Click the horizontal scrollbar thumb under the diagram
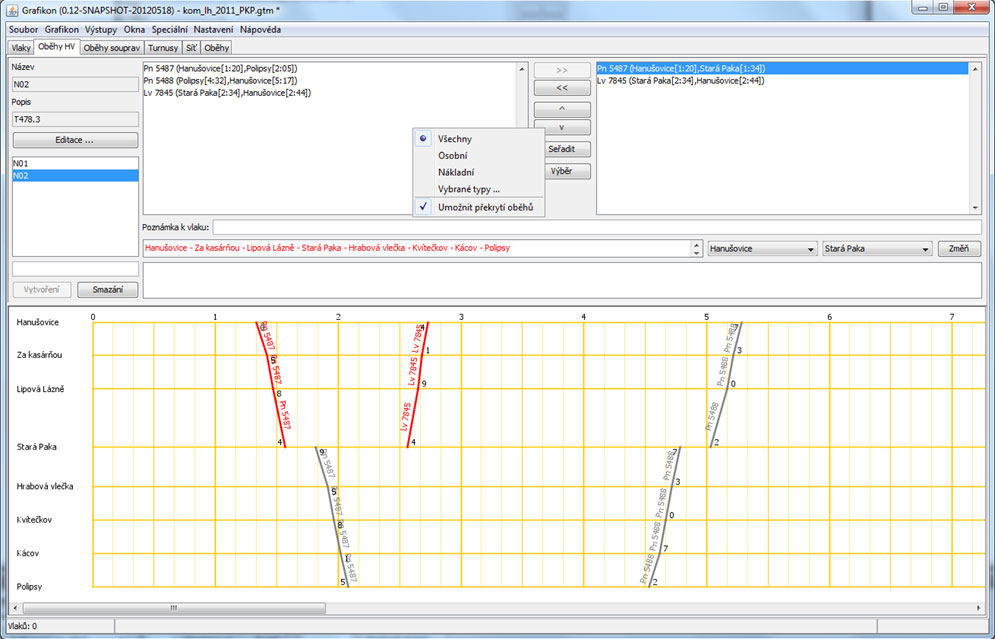The height and width of the screenshot is (639, 995). pyautogui.click(x=173, y=609)
